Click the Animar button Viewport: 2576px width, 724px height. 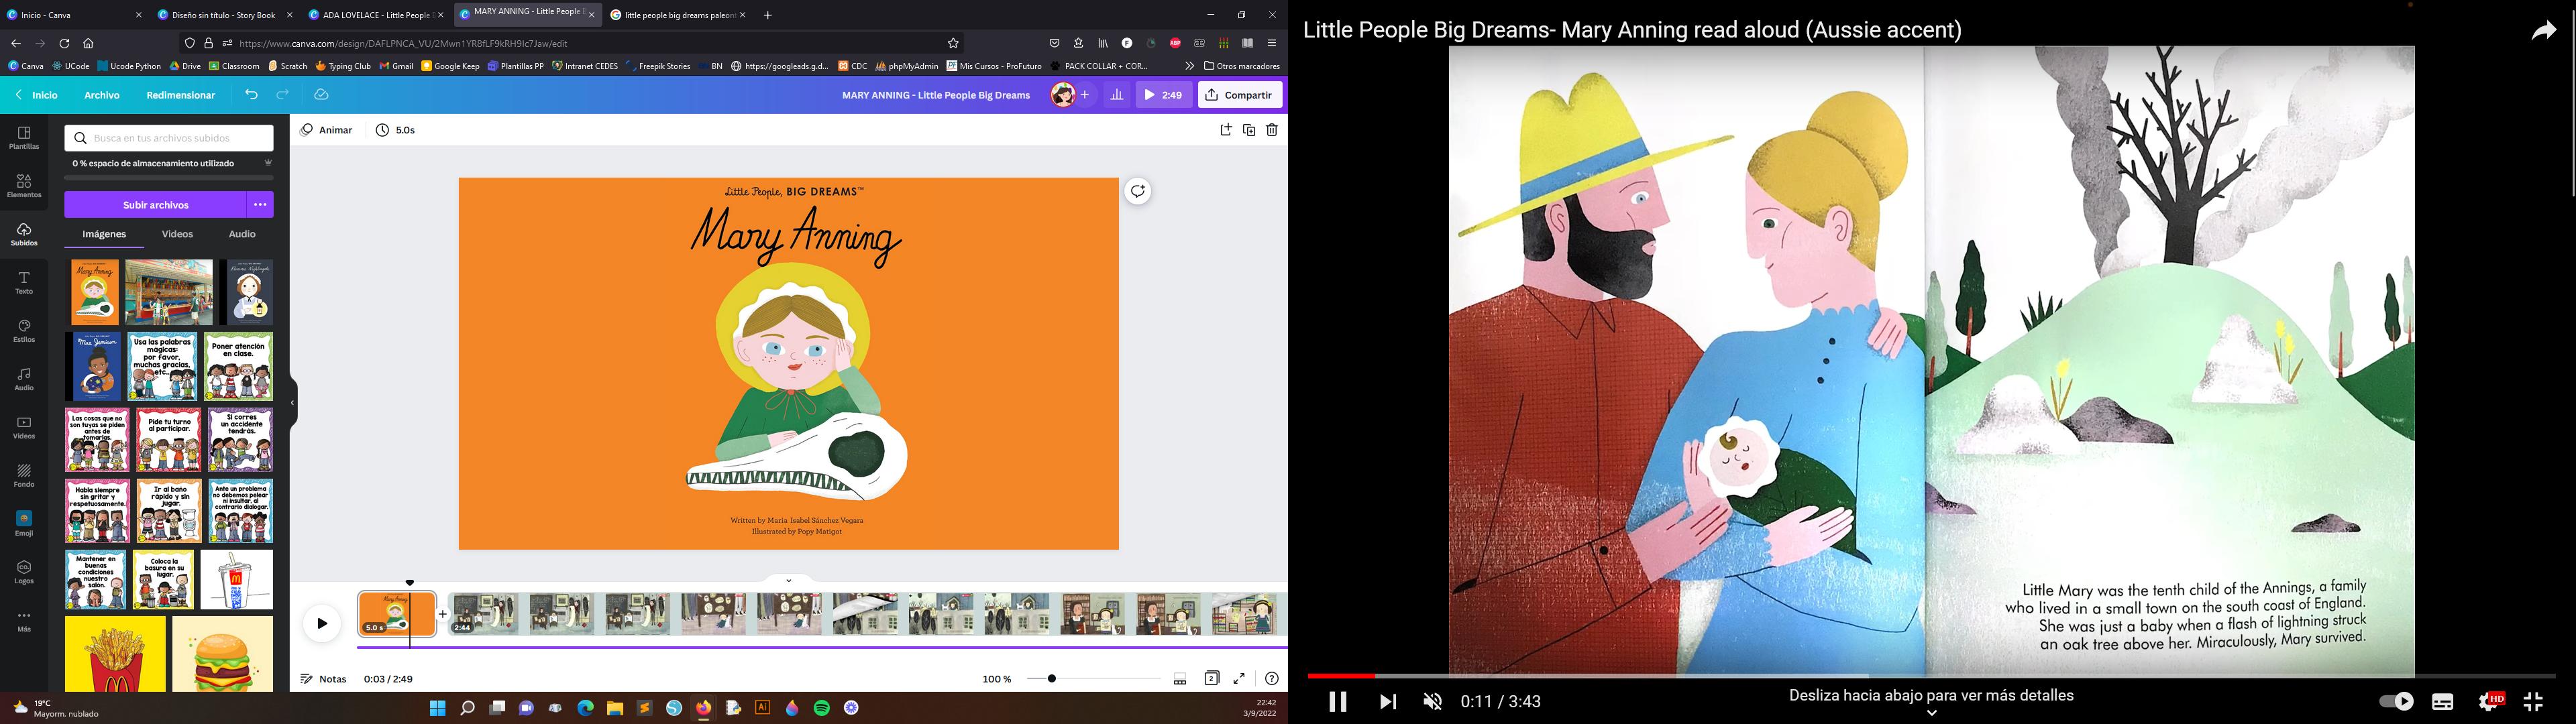(327, 130)
